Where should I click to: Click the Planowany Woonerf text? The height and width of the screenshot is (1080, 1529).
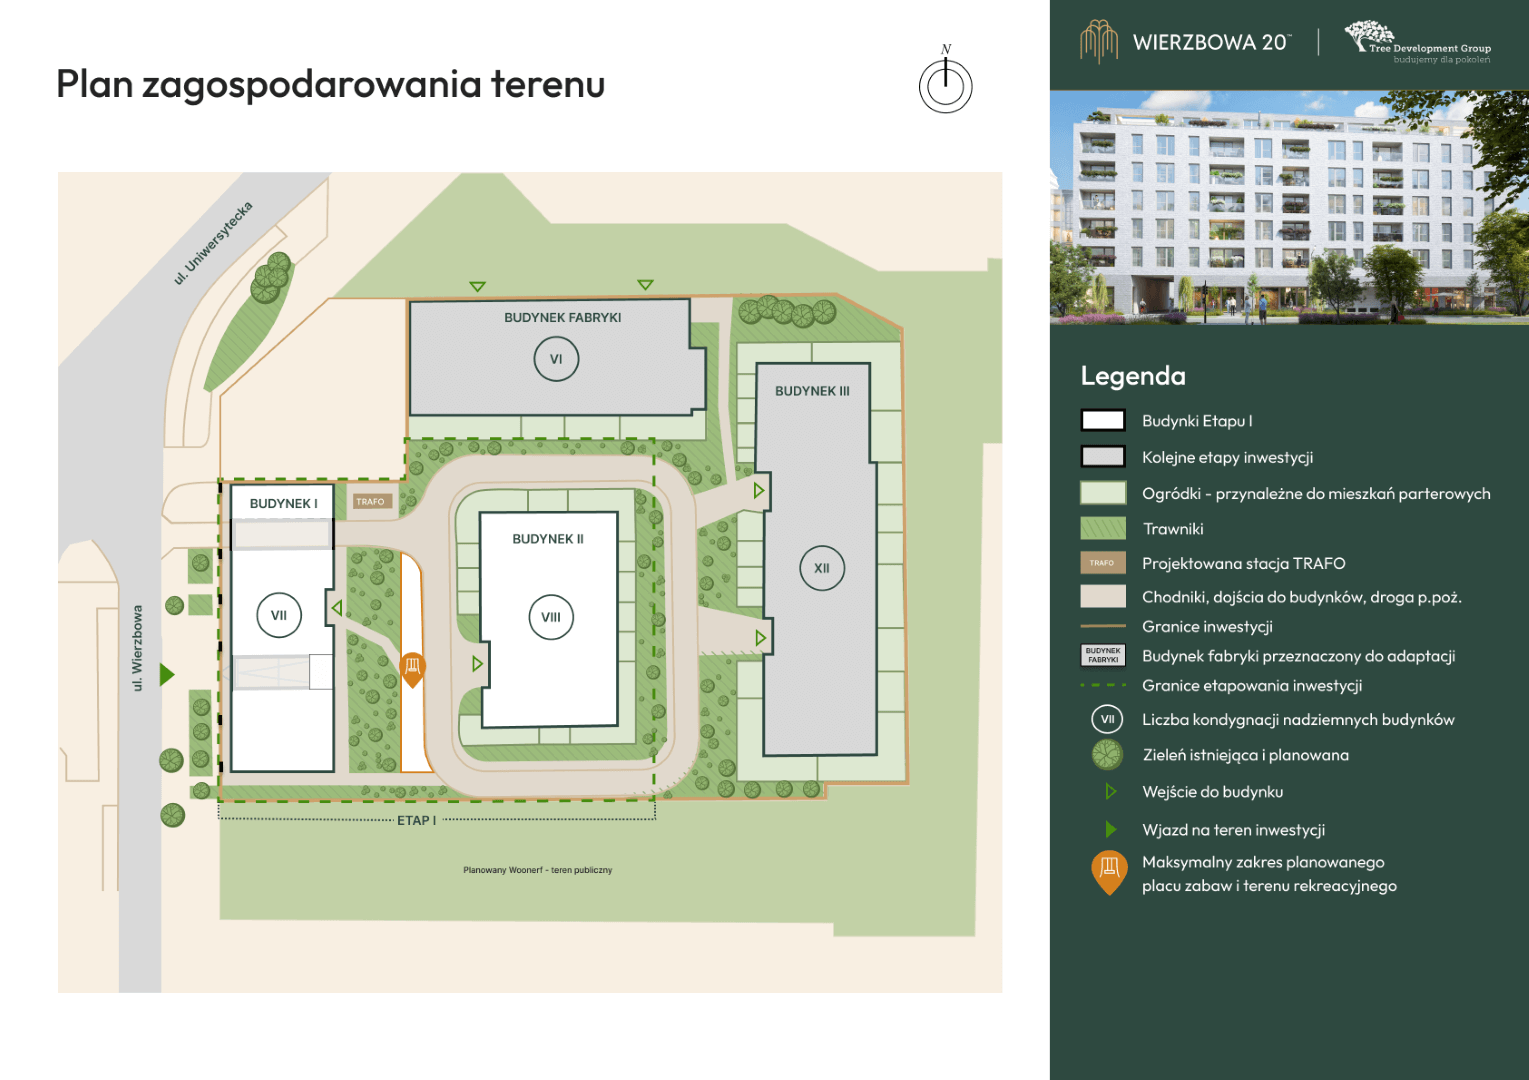[x=537, y=870]
